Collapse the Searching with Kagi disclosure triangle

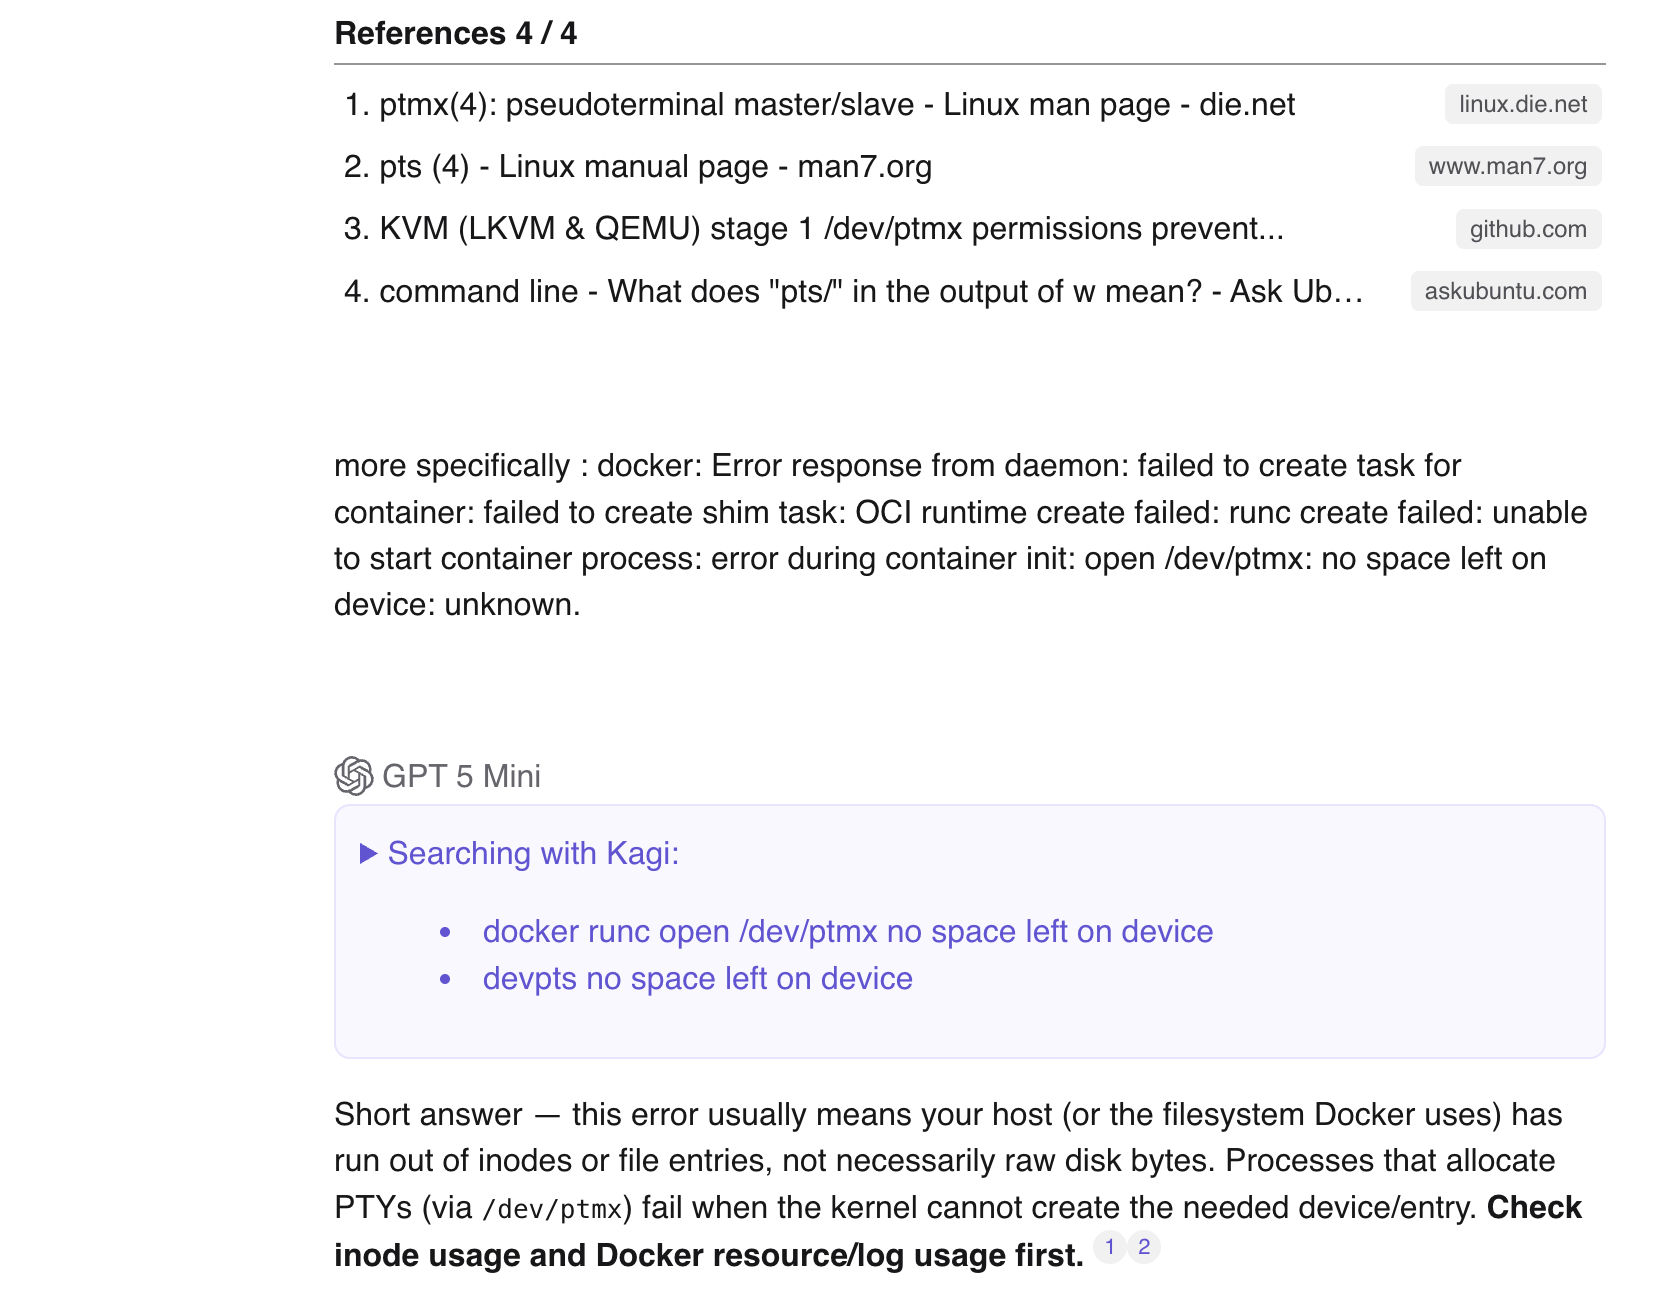[368, 854]
